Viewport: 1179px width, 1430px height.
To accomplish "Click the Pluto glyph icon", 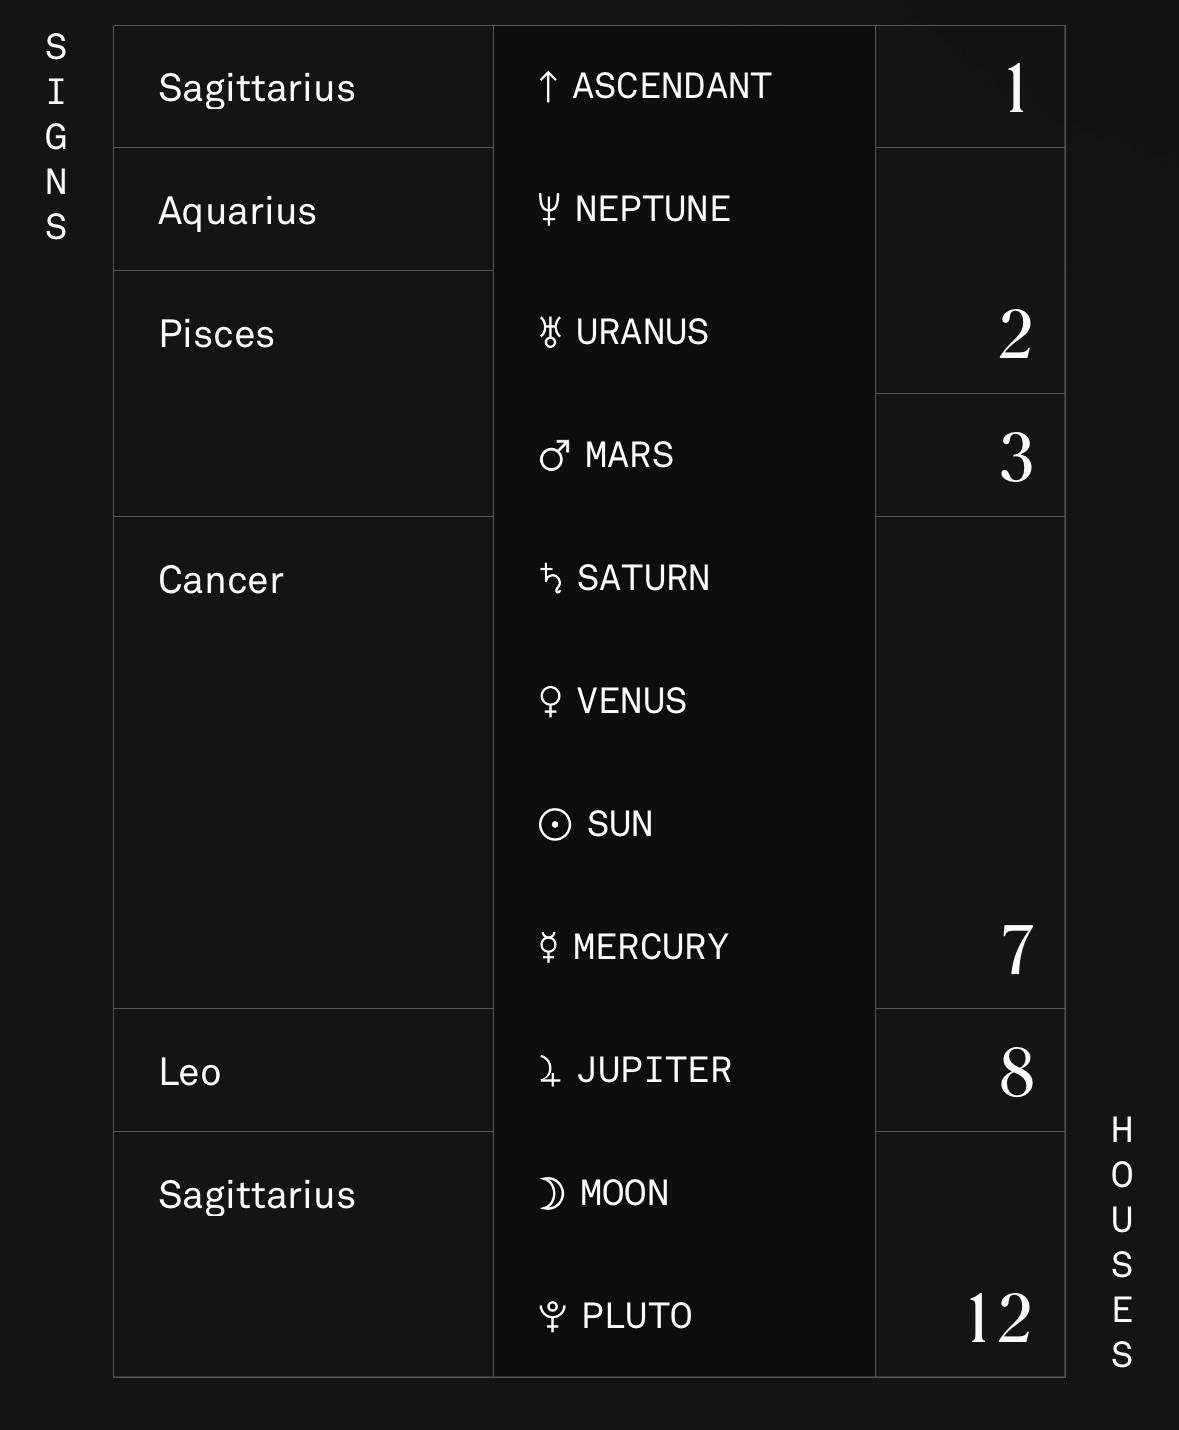I will pyautogui.click(x=552, y=1317).
